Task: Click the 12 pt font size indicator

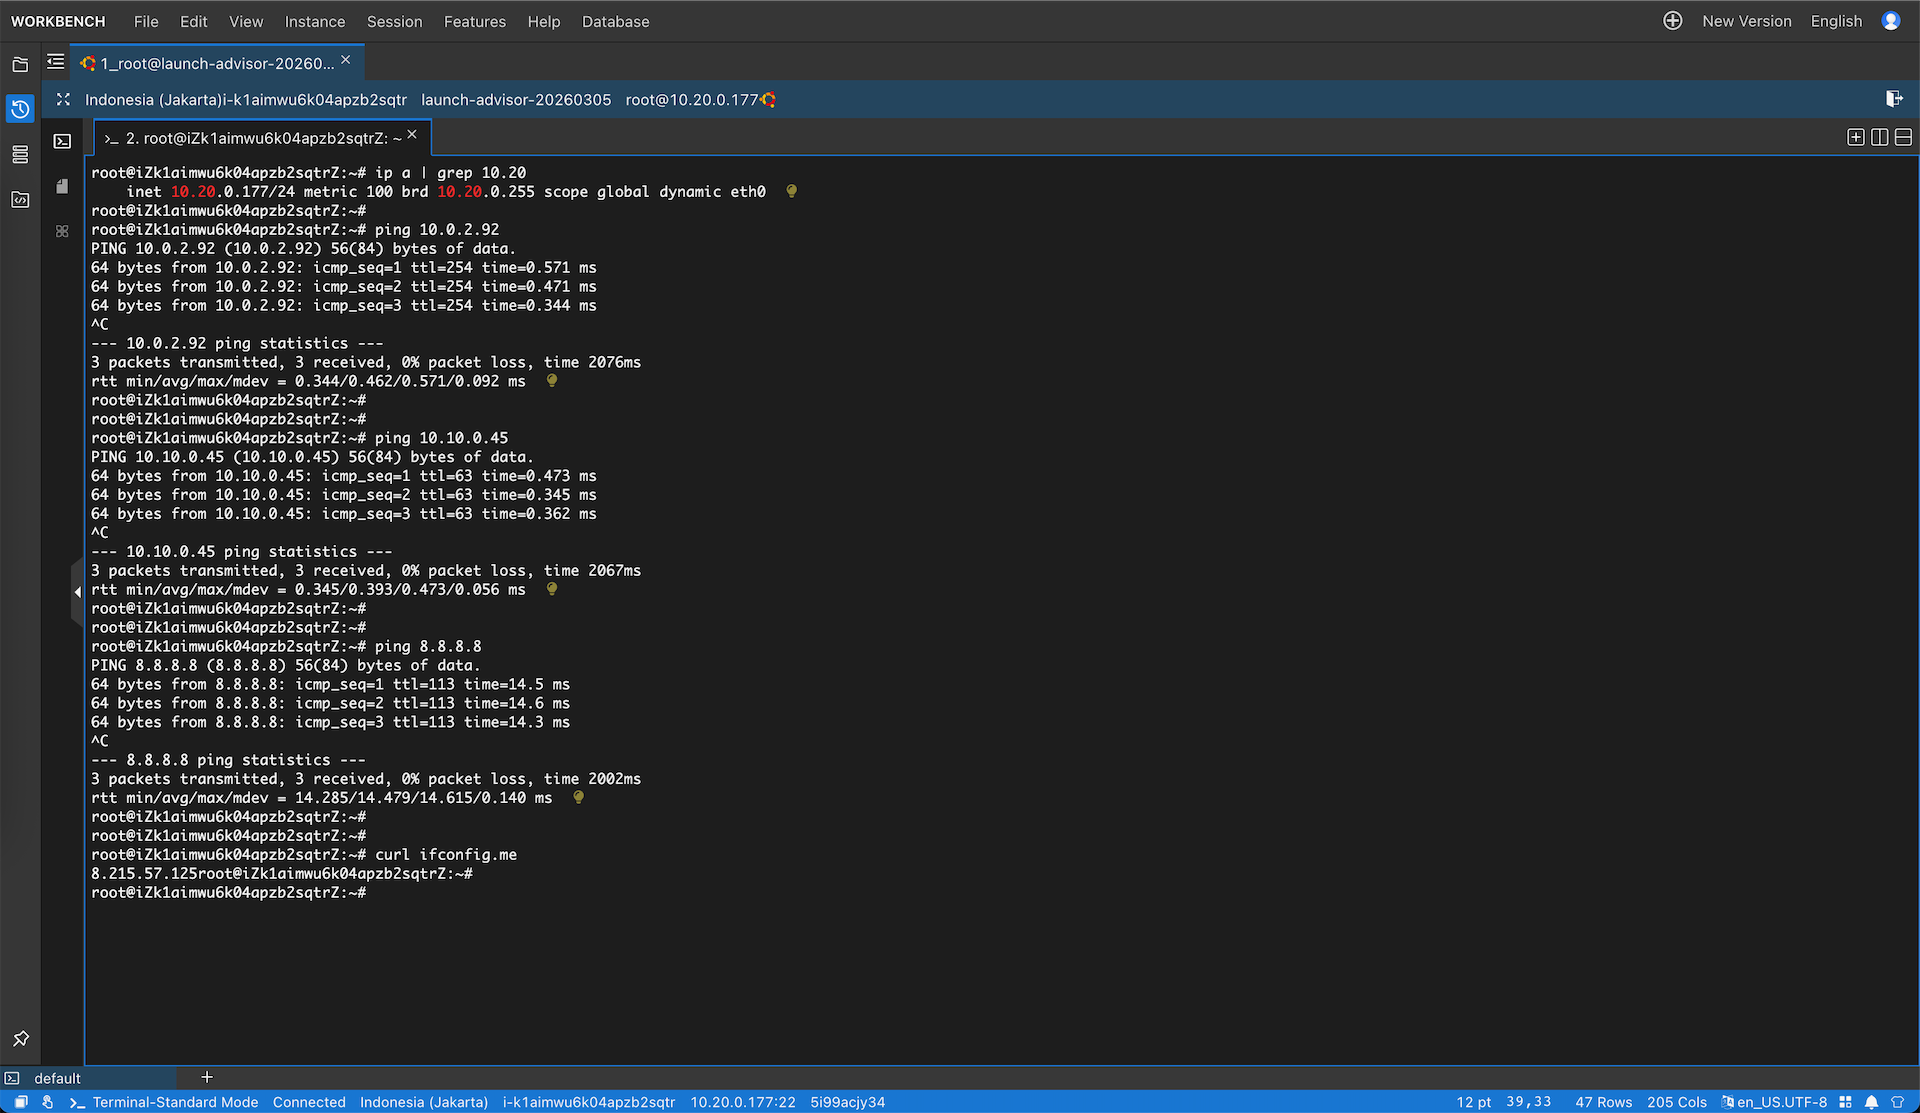Action: [x=1473, y=1102]
